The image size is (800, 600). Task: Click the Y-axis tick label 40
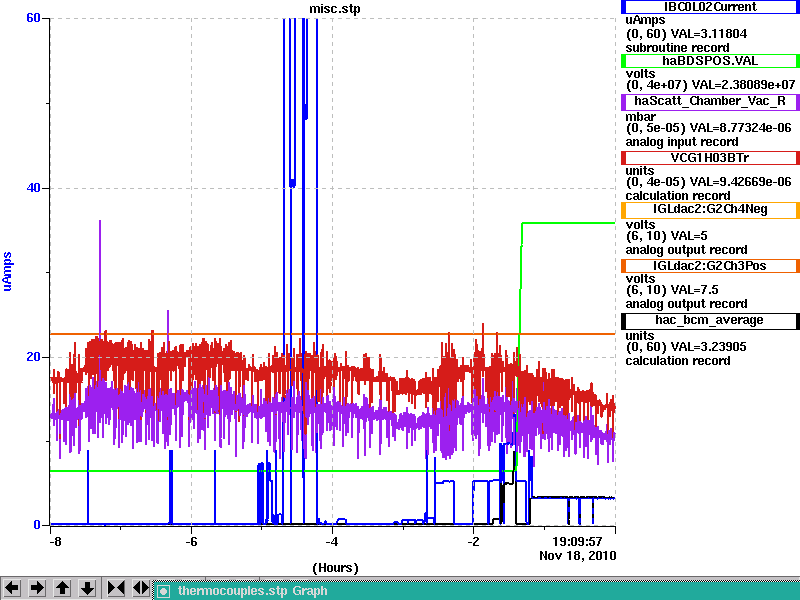(x=33, y=188)
